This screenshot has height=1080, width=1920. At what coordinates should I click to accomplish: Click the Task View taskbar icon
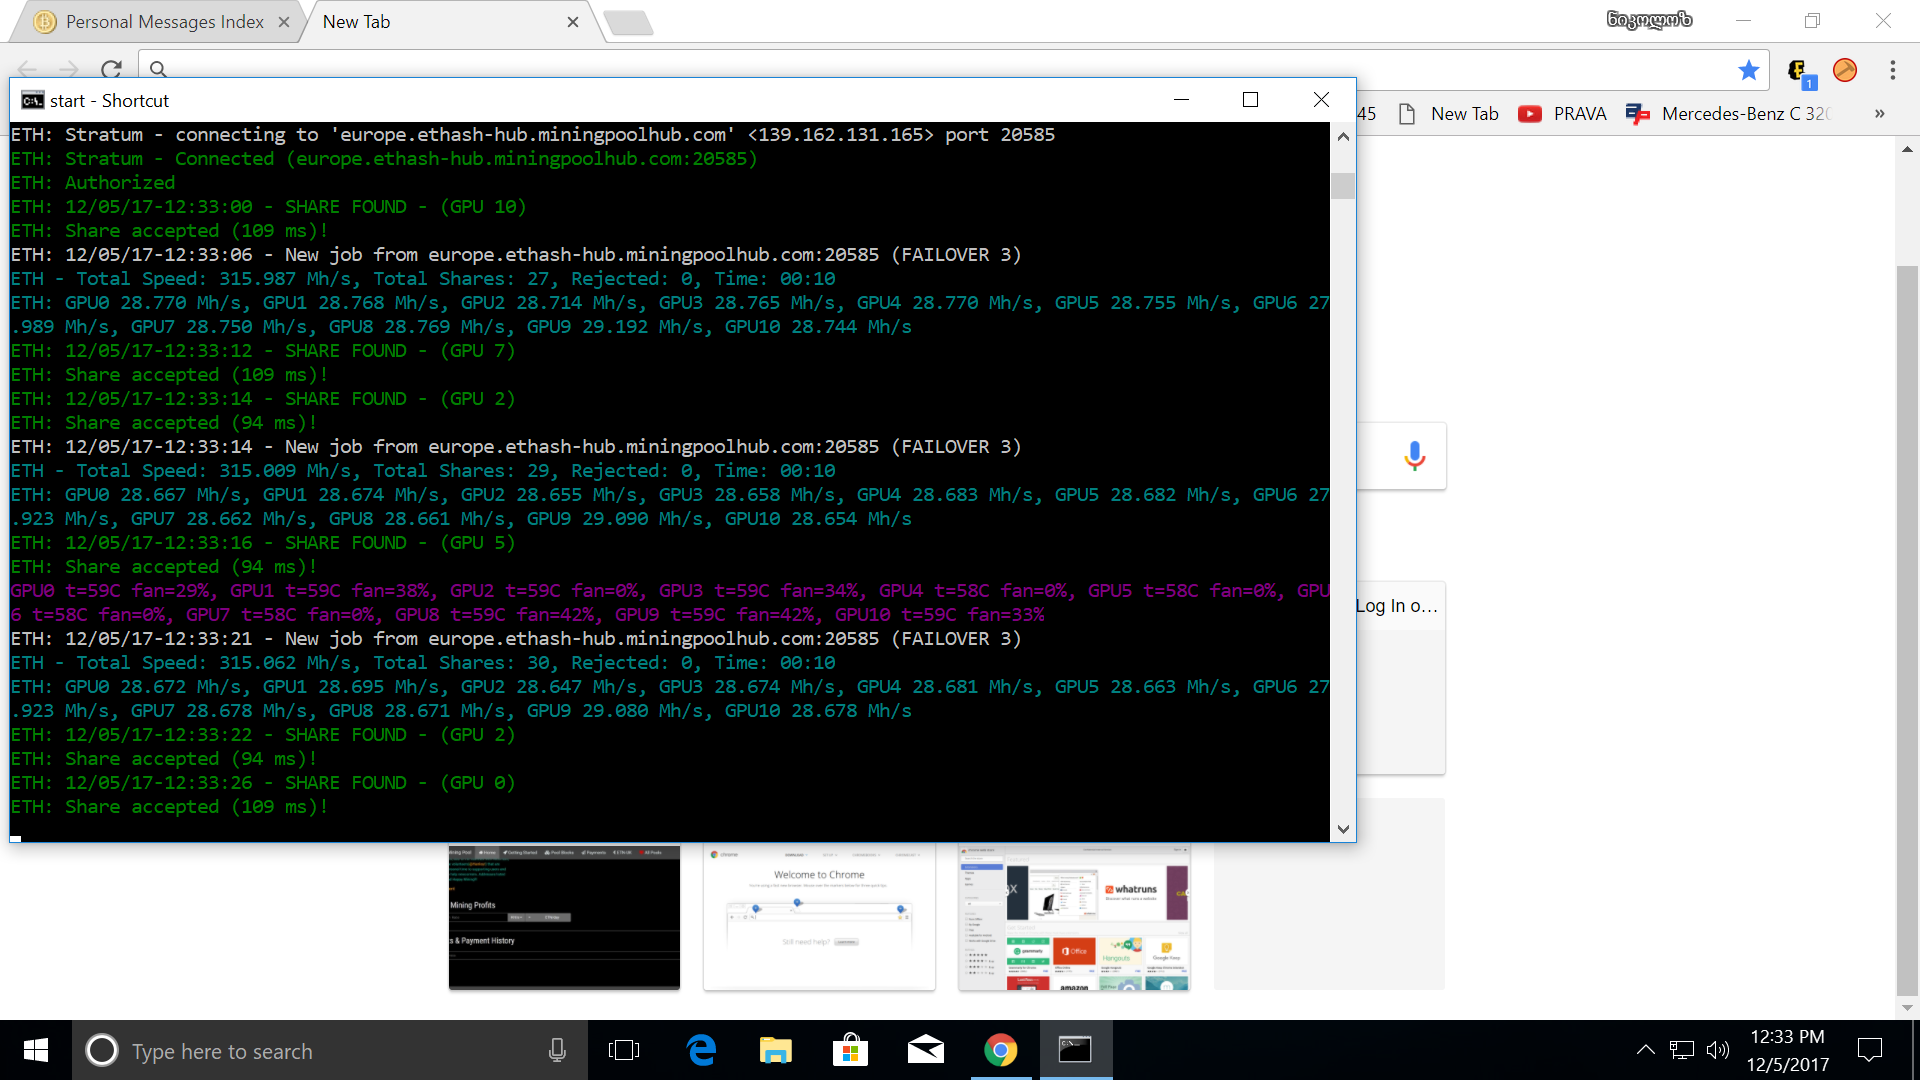pos(624,1050)
